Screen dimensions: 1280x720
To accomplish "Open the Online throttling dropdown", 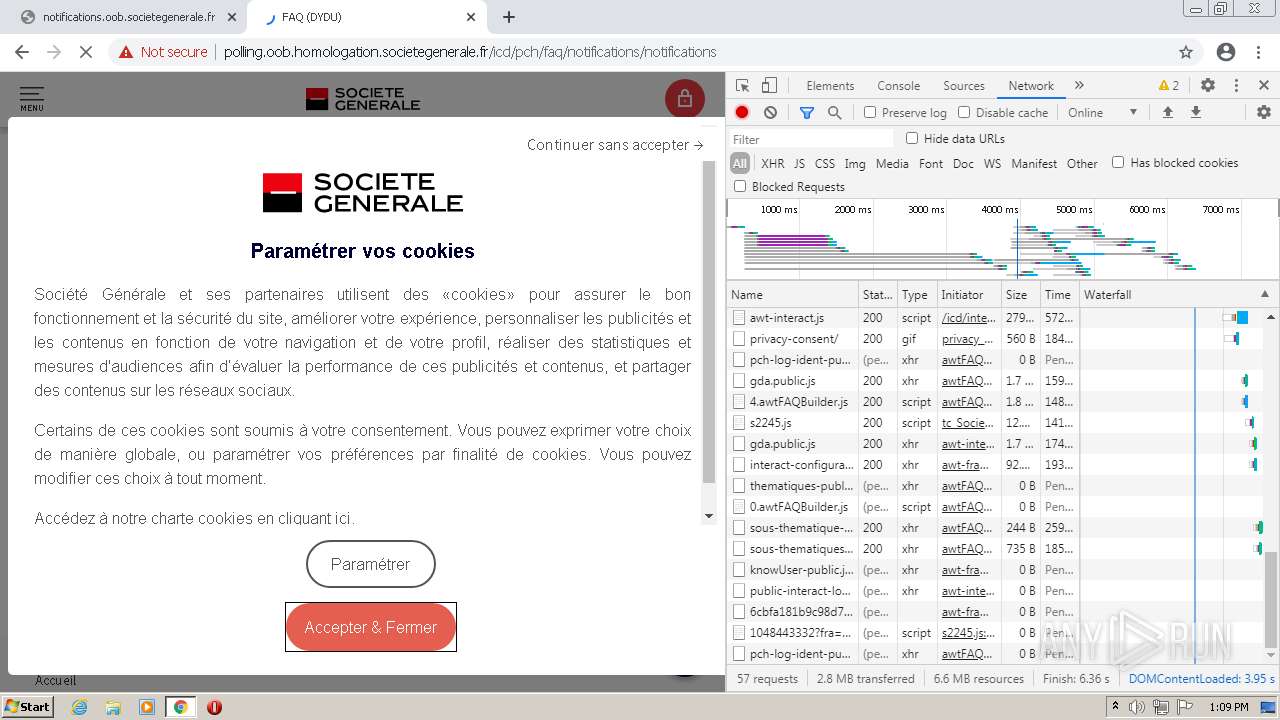I will [1103, 113].
